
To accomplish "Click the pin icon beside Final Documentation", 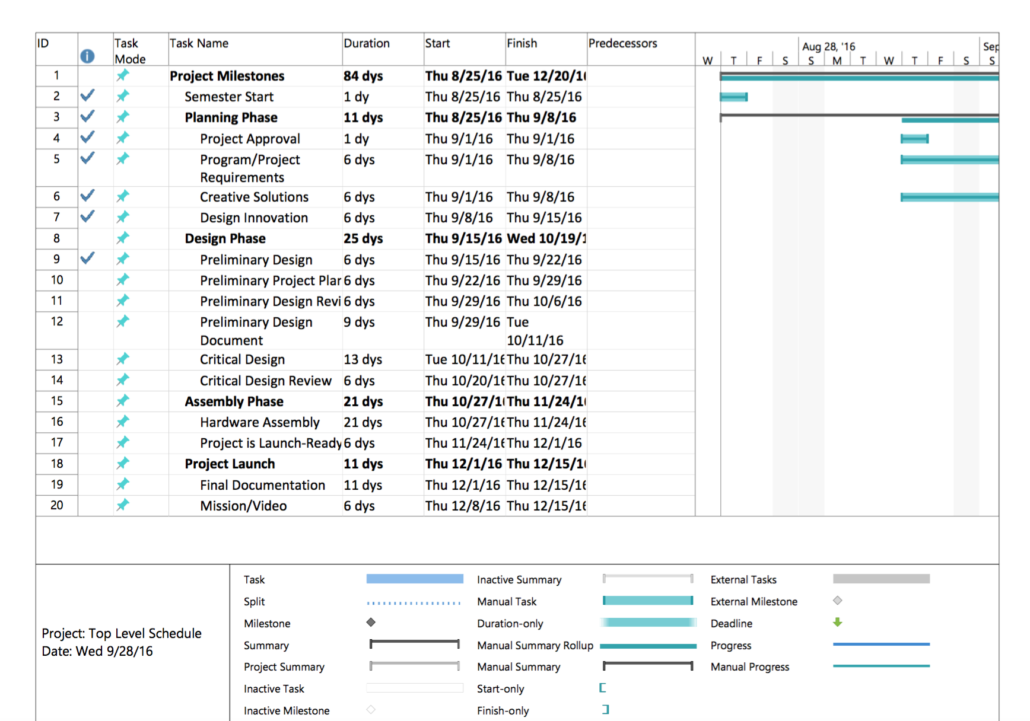I will (124, 485).
